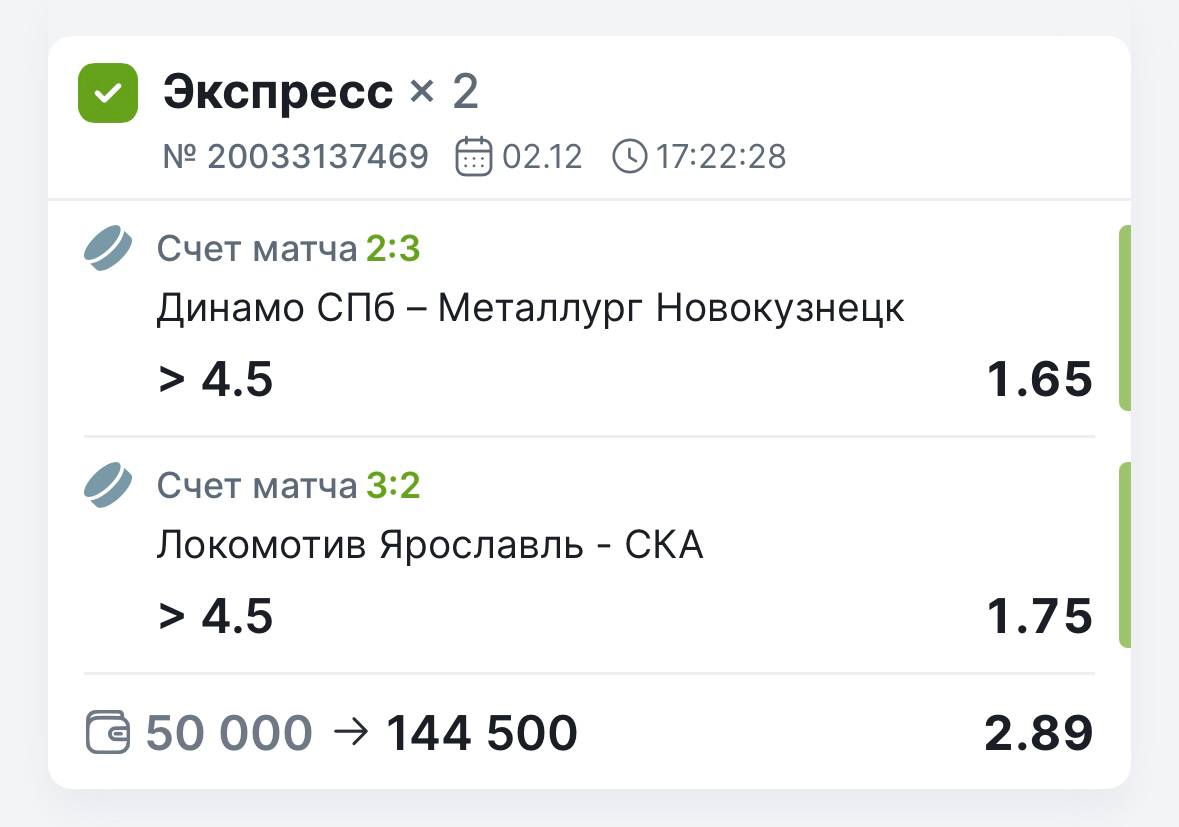This screenshot has height=827, width=1179.
Task: Click the 1.65 odds value
Action: (x=1039, y=380)
